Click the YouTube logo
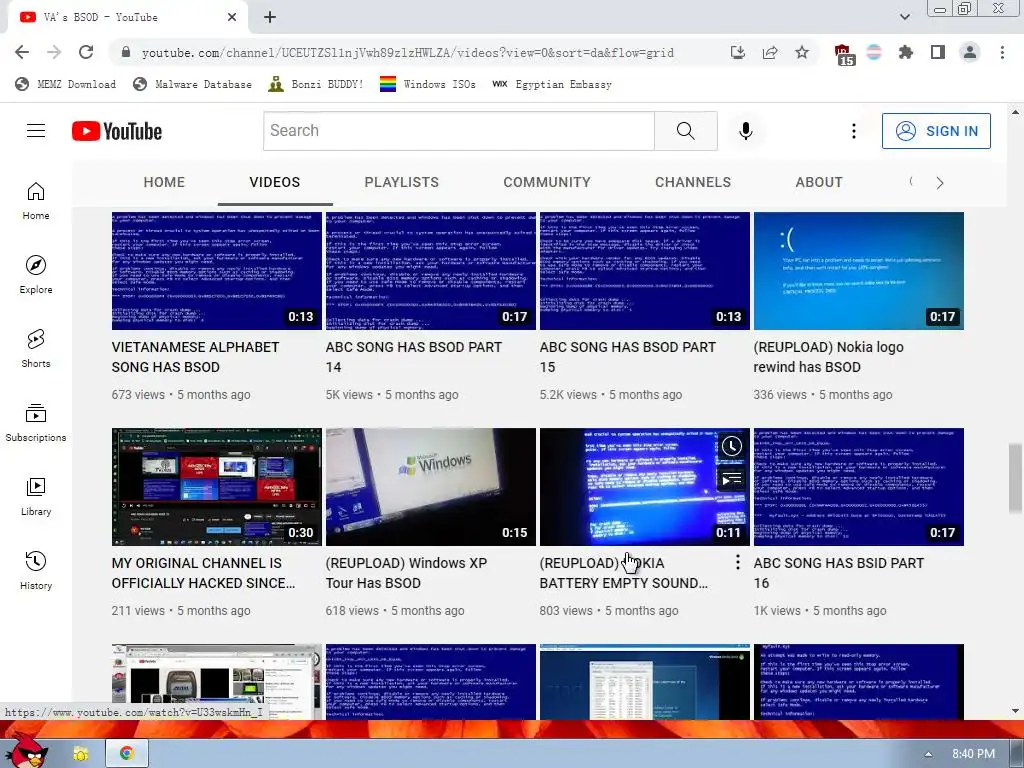This screenshot has height=768, width=1024. pos(117,131)
